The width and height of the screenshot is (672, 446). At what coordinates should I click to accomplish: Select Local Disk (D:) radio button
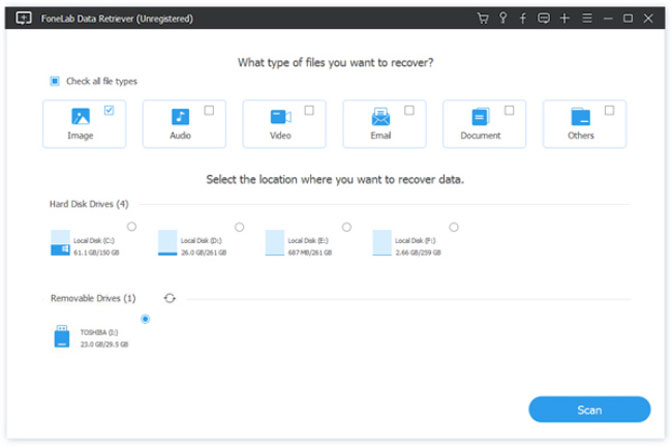click(x=239, y=227)
